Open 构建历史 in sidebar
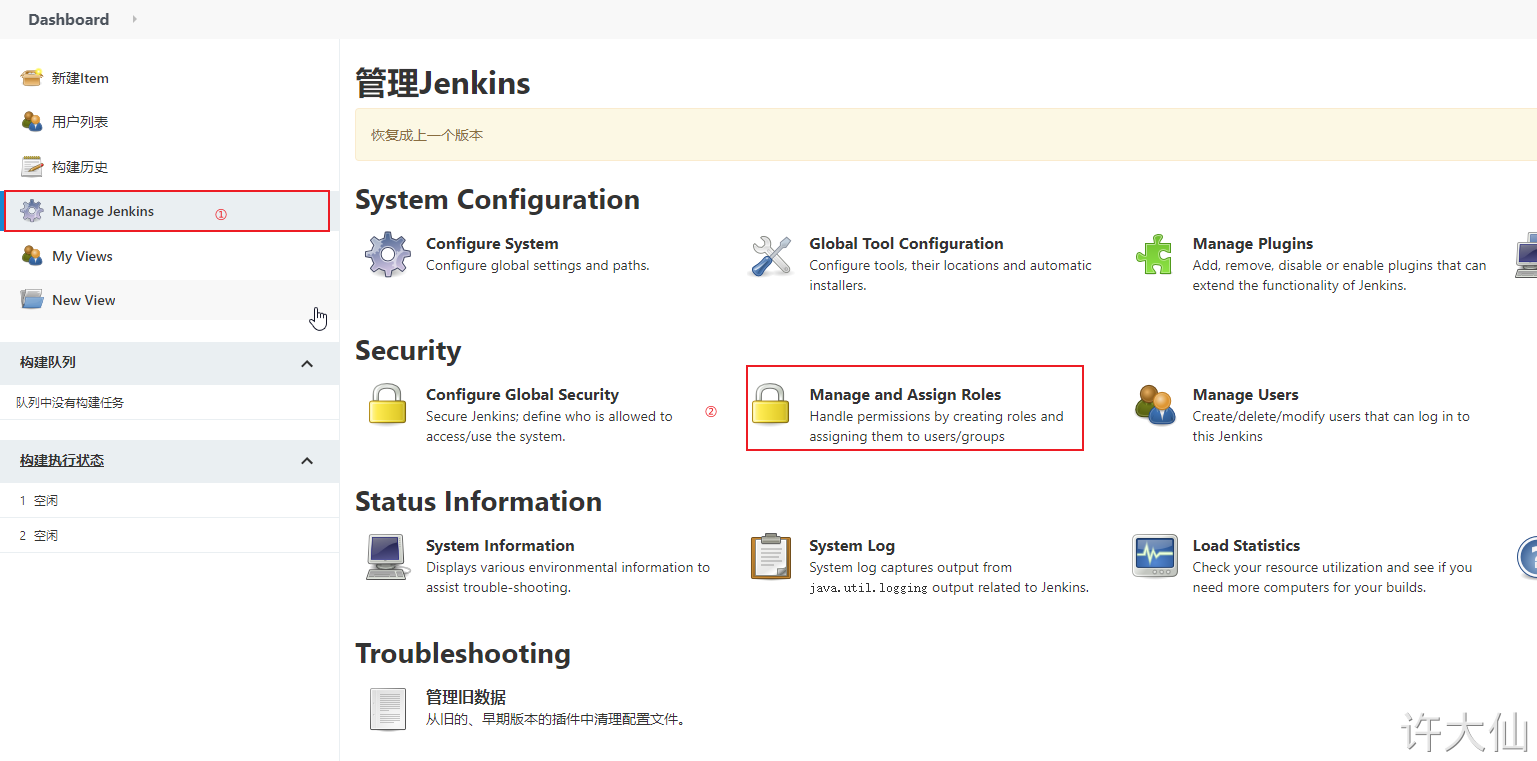 (80, 167)
